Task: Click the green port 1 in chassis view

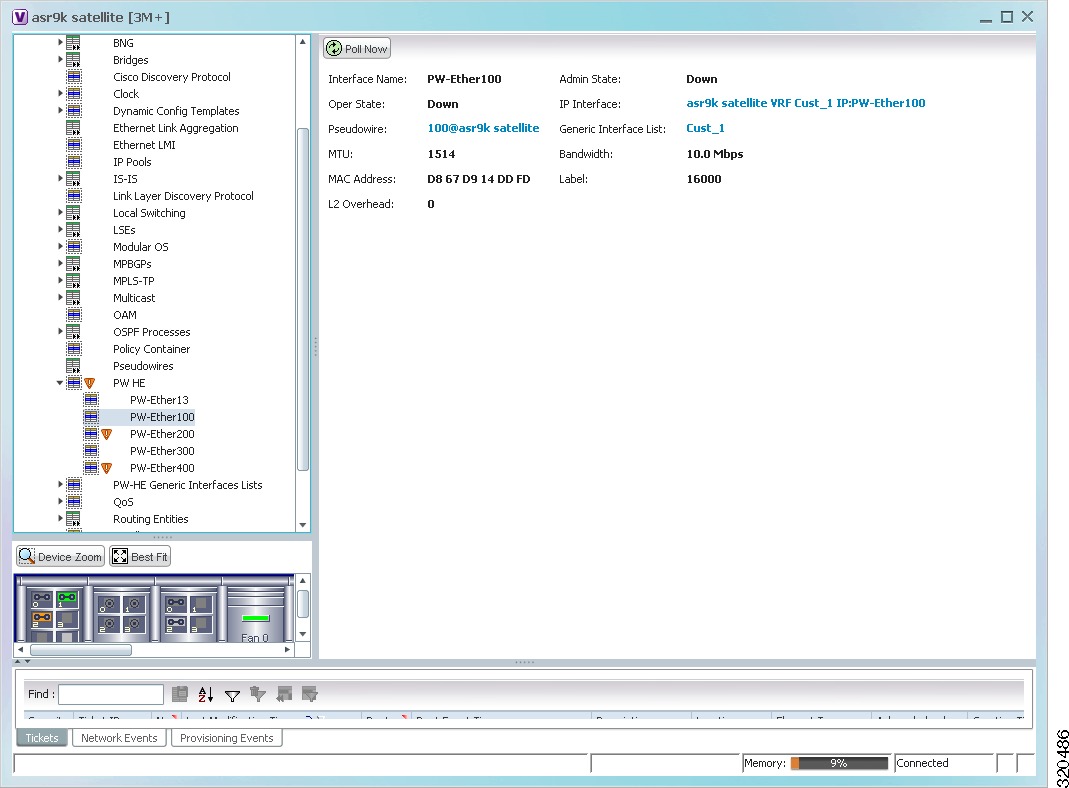Action: (67, 599)
